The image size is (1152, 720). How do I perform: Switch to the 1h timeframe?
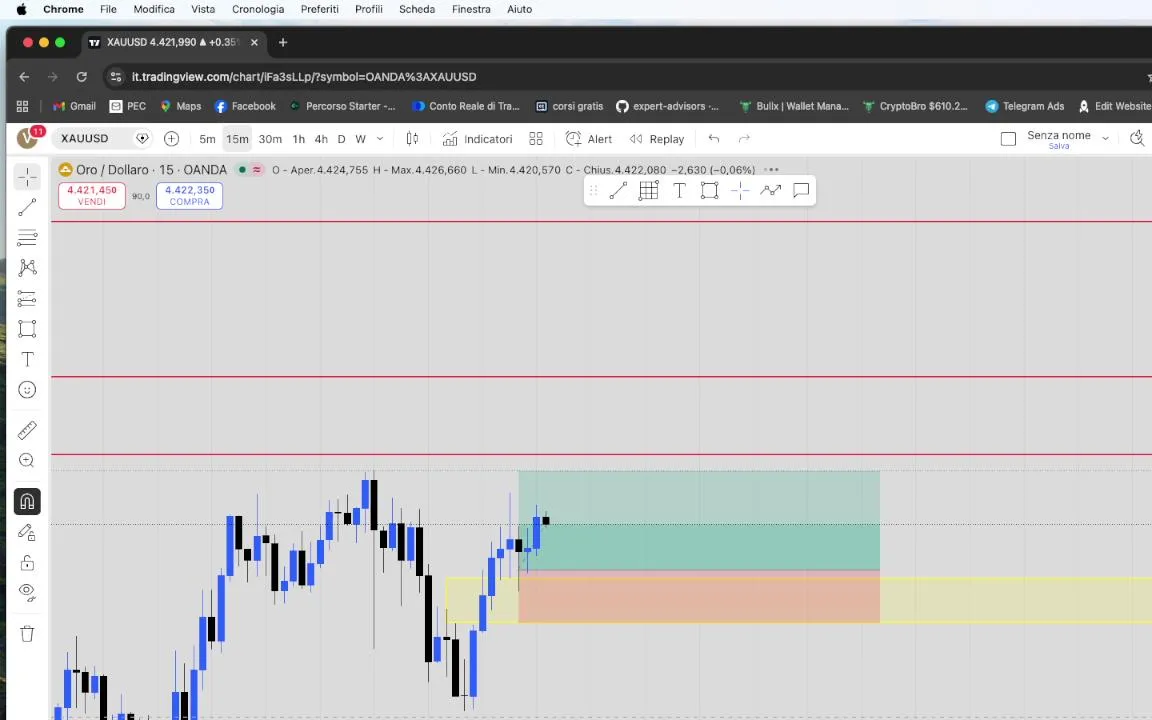(298, 139)
